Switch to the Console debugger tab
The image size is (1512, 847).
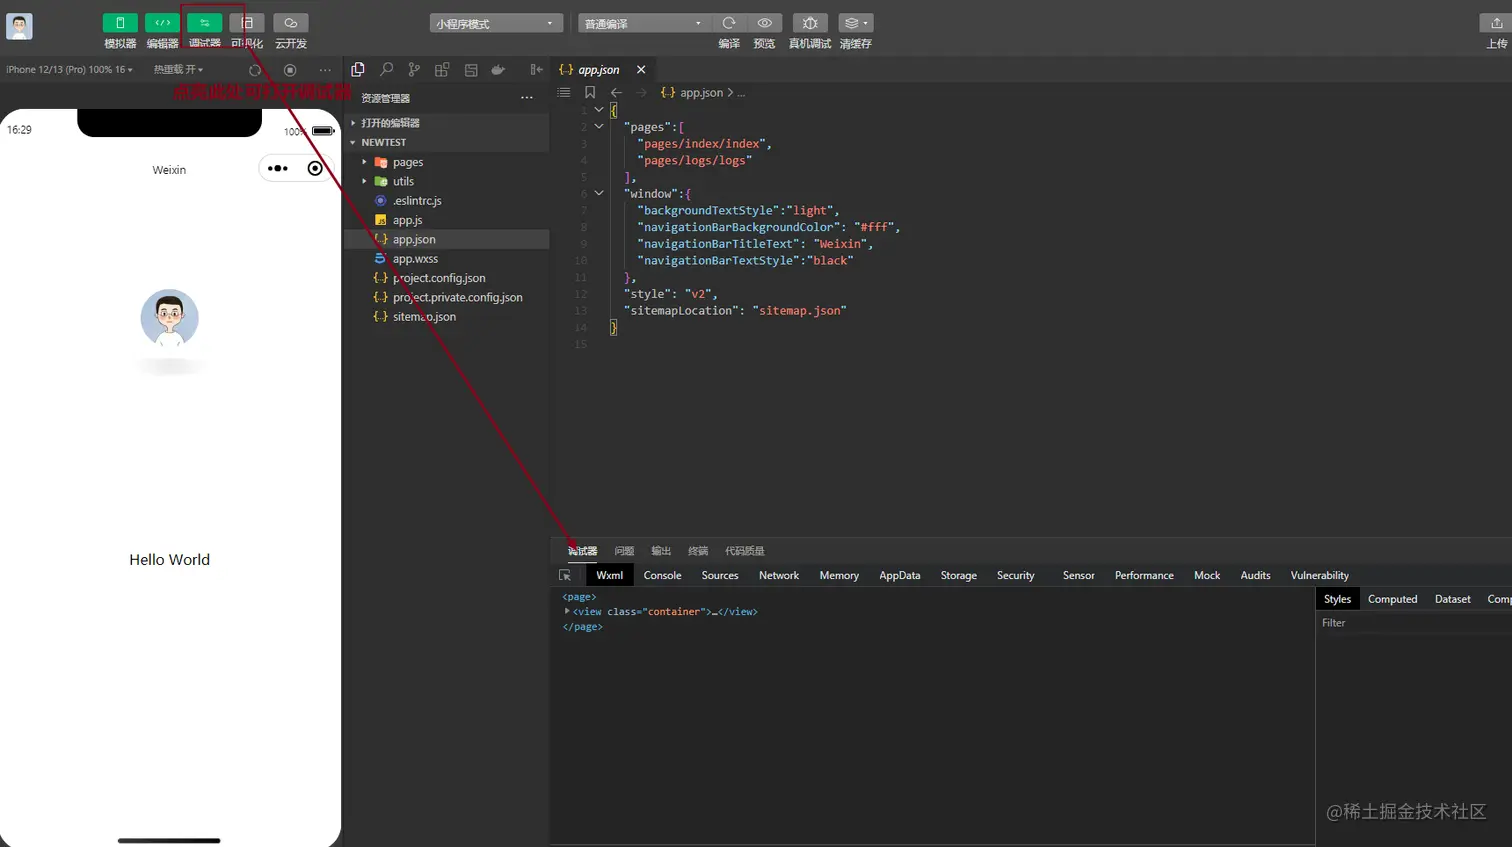click(x=662, y=576)
